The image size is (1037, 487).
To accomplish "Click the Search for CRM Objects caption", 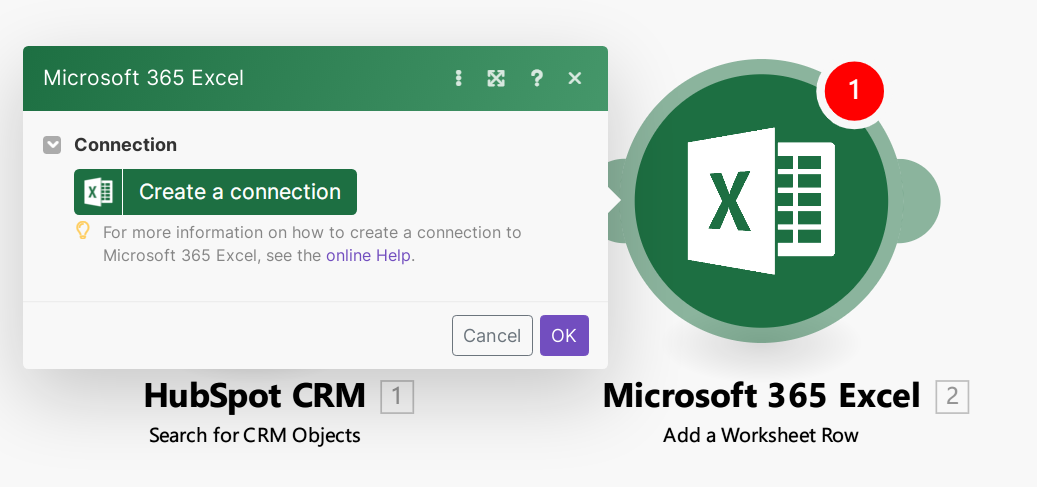I will [x=255, y=435].
